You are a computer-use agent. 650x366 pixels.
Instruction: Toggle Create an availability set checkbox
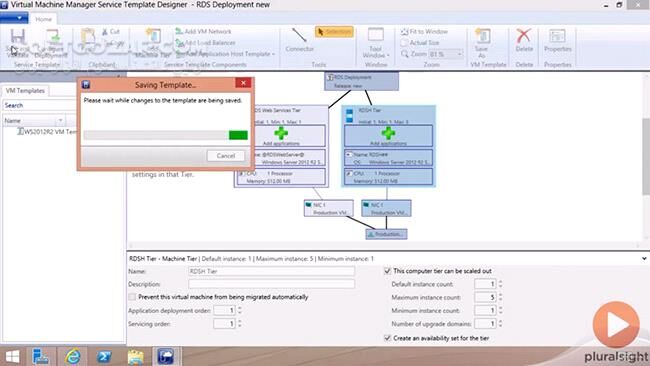(x=388, y=338)
